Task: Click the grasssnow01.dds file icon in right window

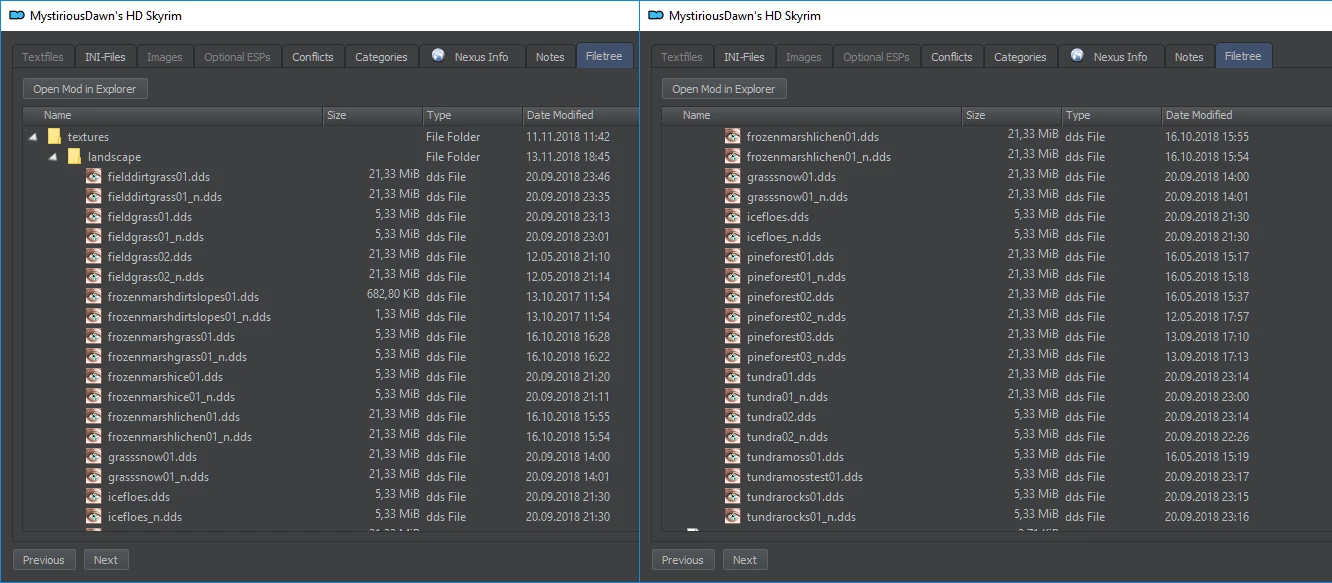Action: 733,177
